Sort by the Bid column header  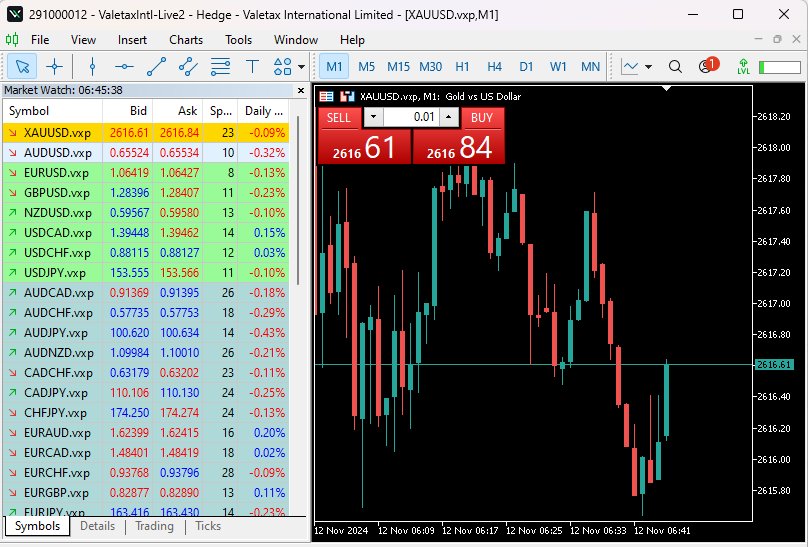pyautogui.click(x=128, y=111)
